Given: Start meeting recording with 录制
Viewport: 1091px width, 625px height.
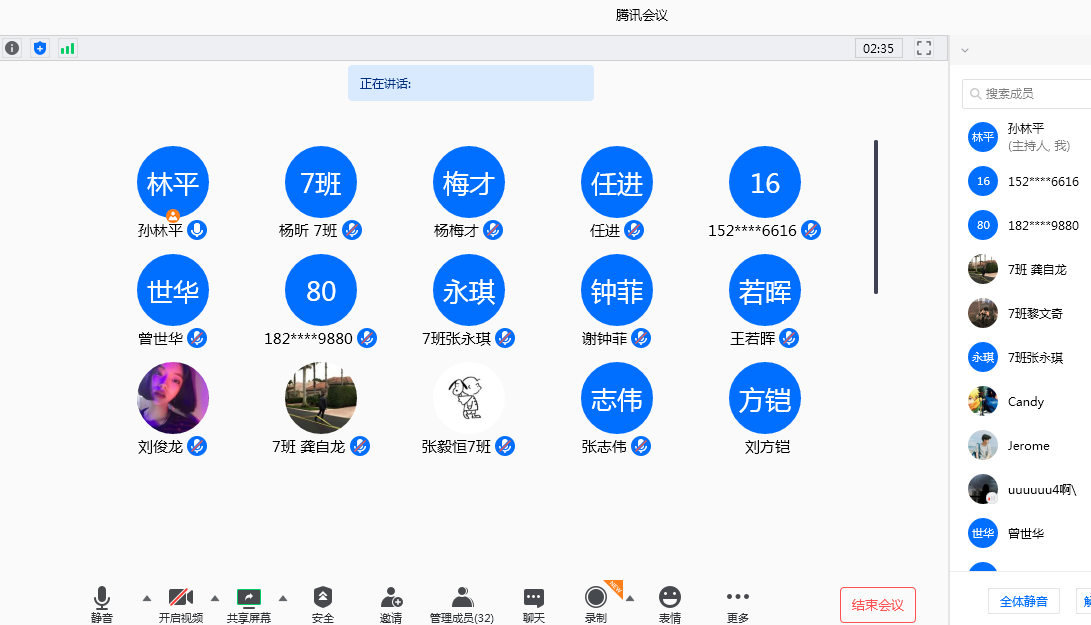Looking at the screenshot, I should [x=596, y=604].
